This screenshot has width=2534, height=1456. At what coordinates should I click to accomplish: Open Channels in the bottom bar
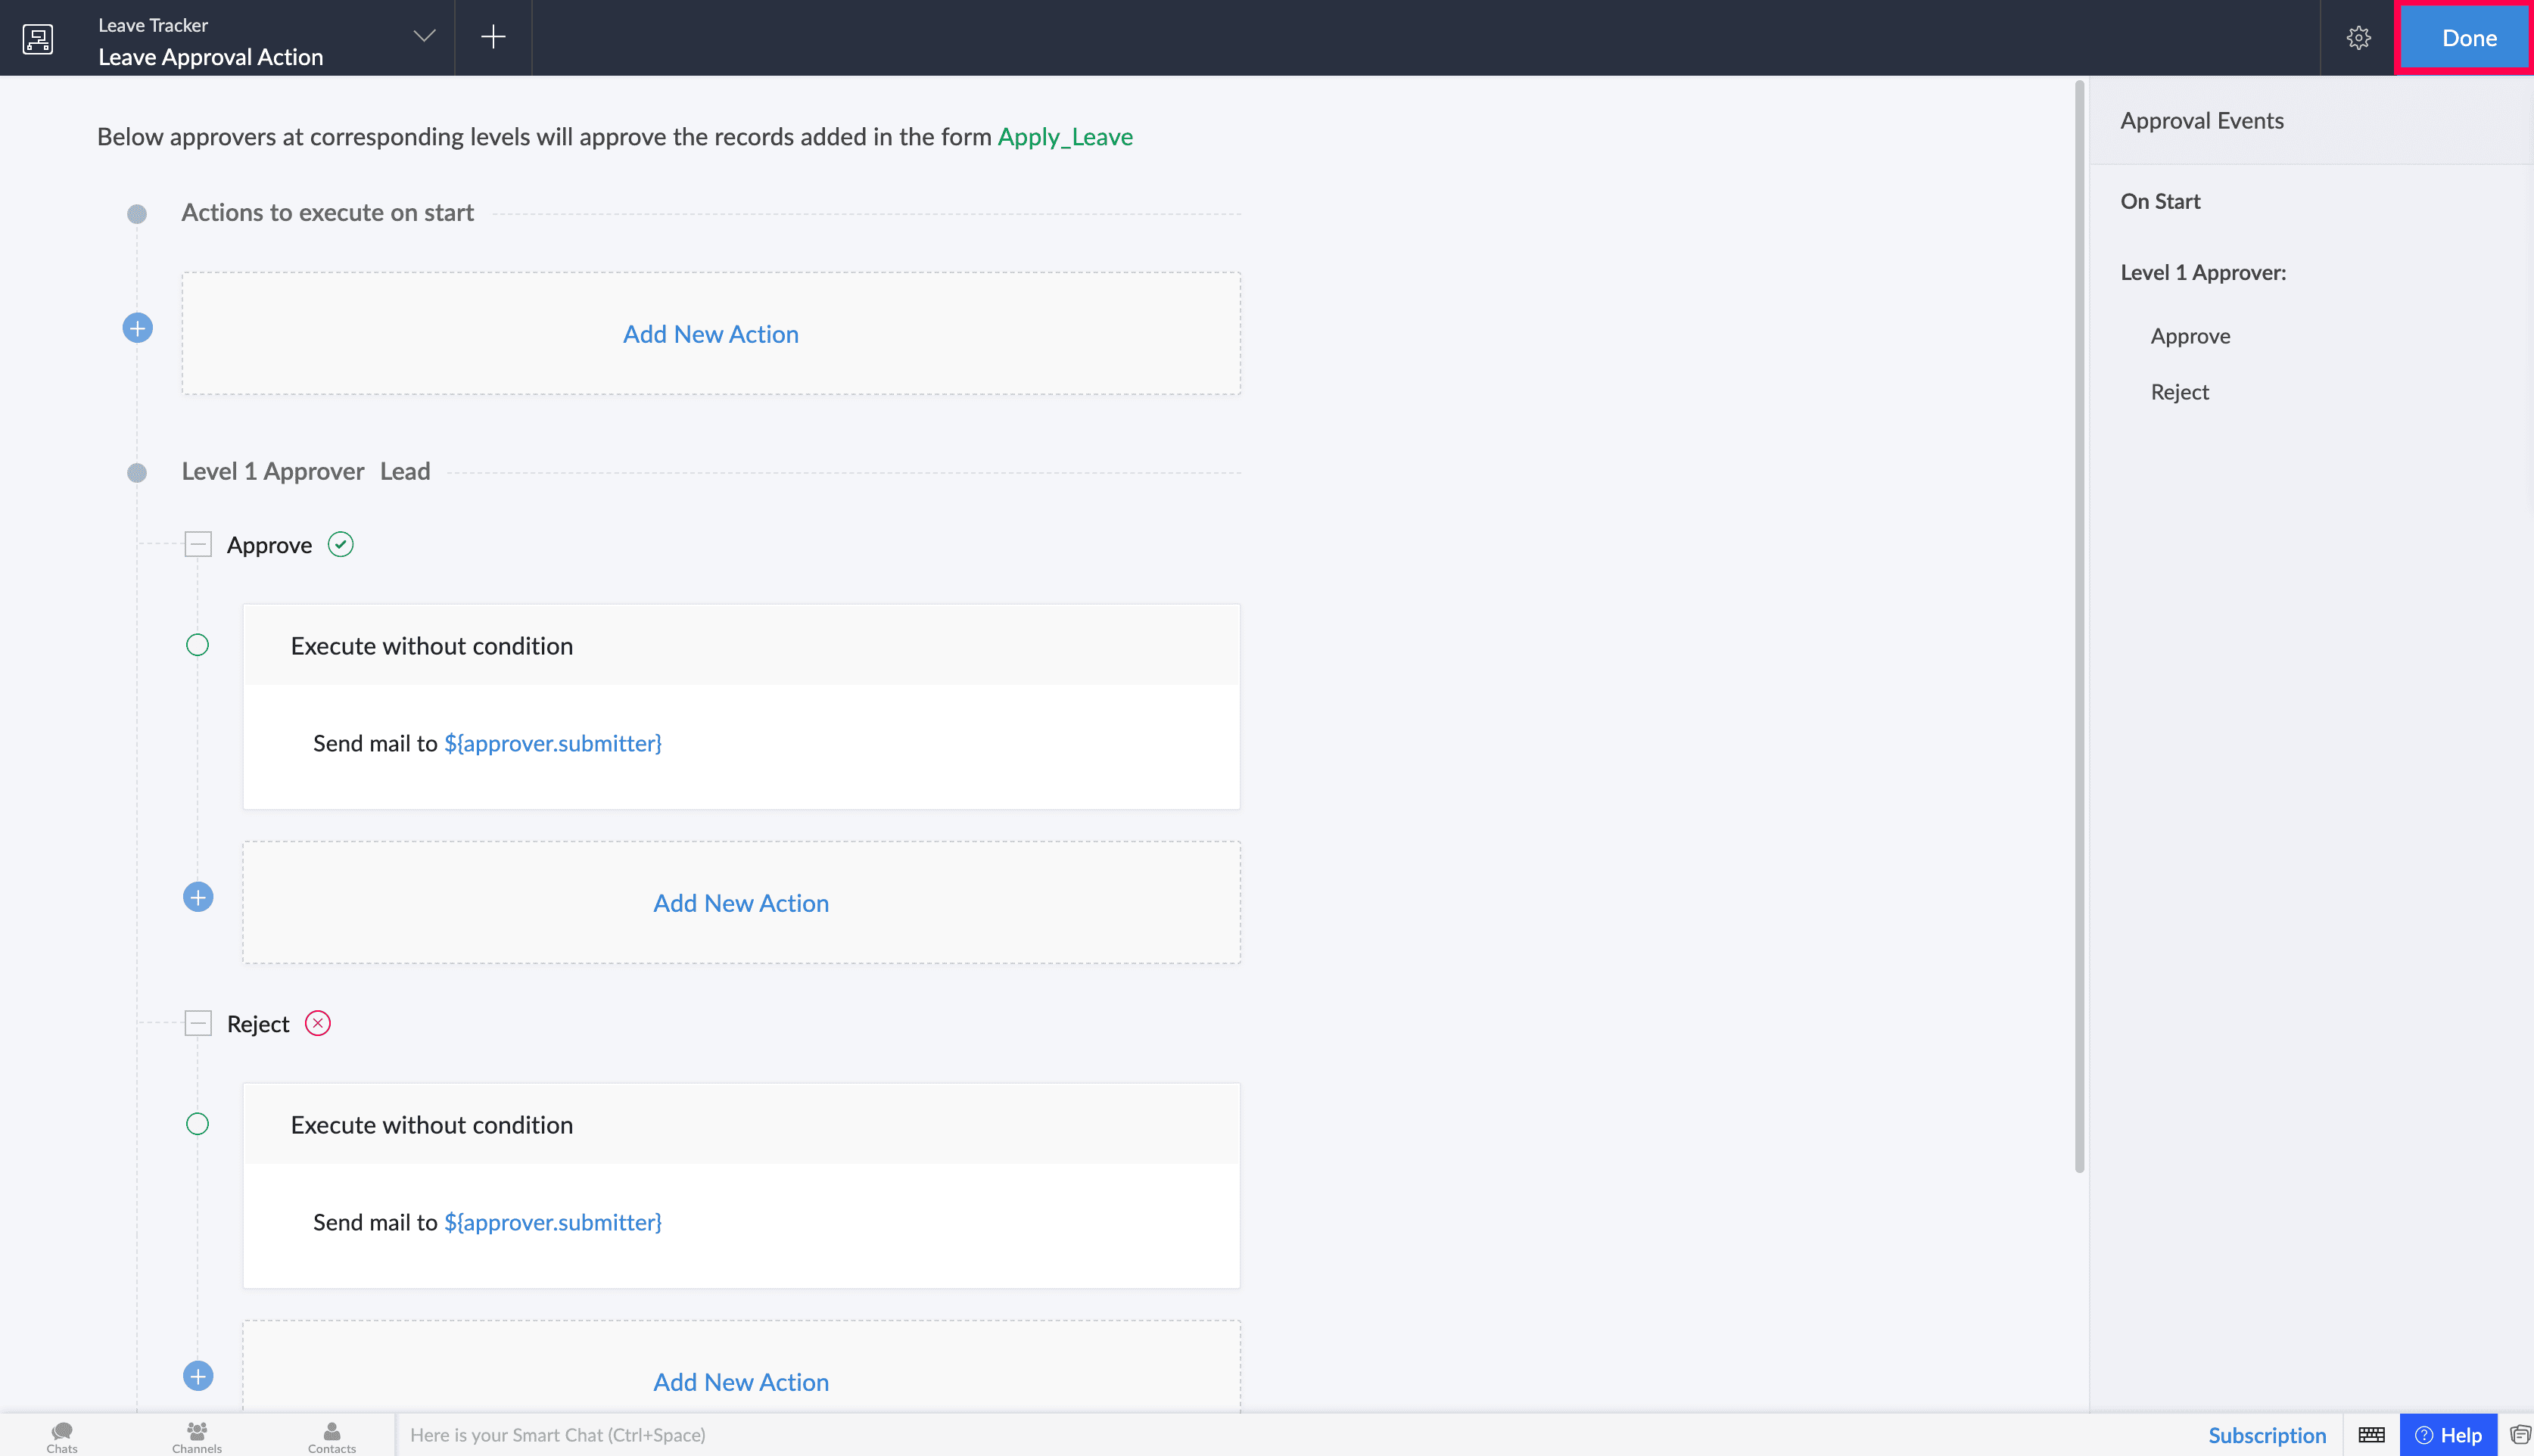pyautogui.click(x=197, y=1436)
